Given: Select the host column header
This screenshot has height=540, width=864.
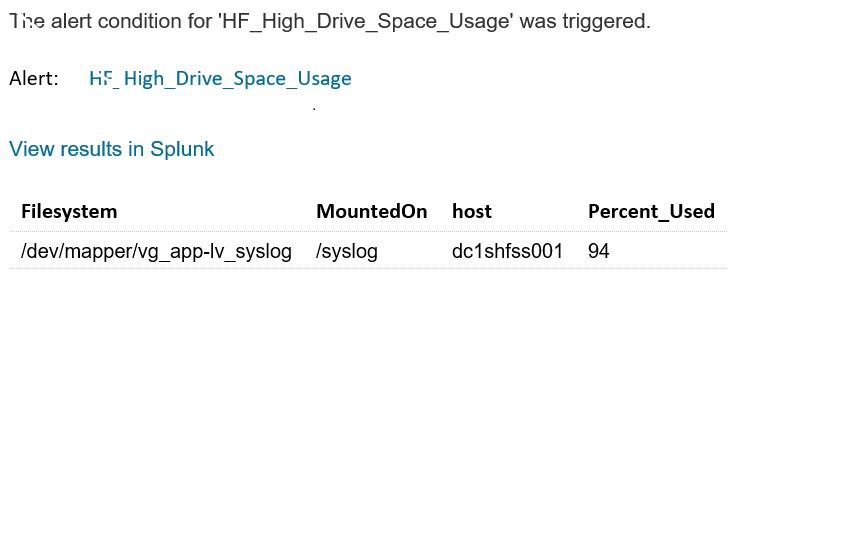Looking at the screenshot, I should (x=472, y=212).
